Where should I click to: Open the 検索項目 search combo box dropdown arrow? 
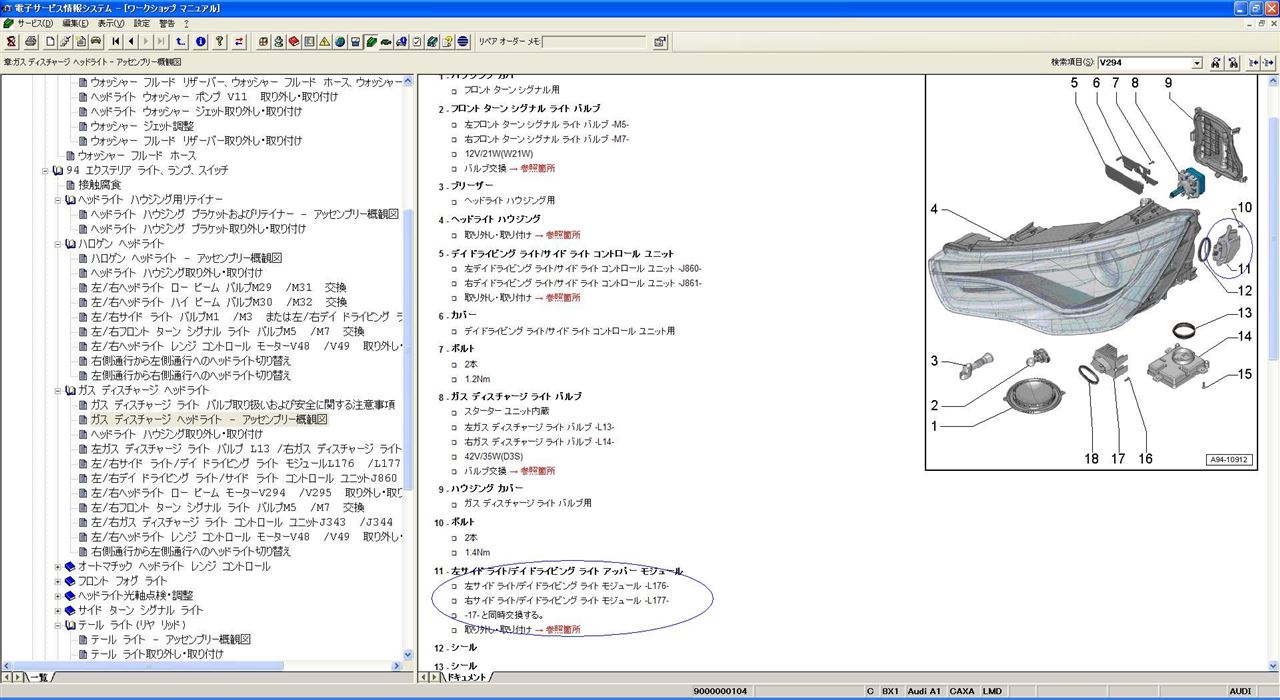(1197, 63)
